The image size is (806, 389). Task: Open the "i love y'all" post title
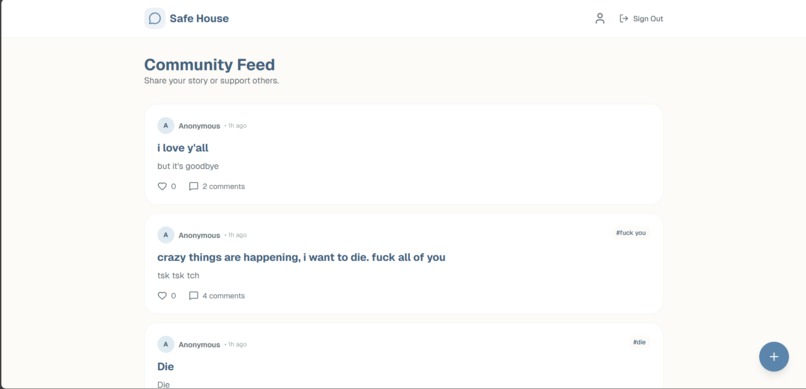[x=183, y=148]
